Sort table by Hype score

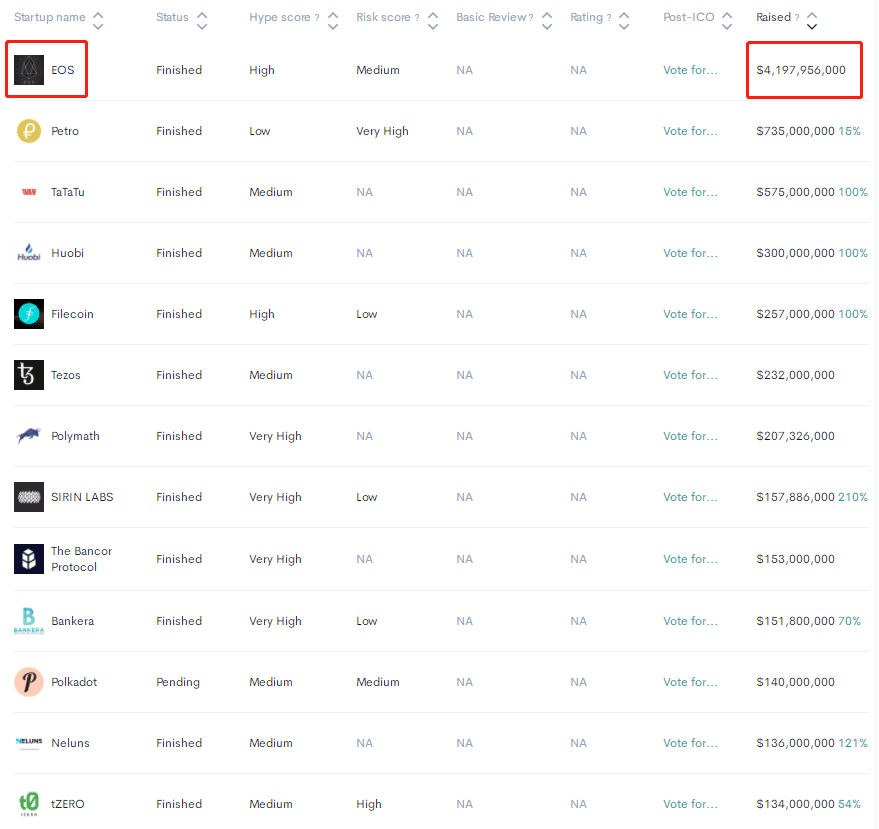coord(333,21)
